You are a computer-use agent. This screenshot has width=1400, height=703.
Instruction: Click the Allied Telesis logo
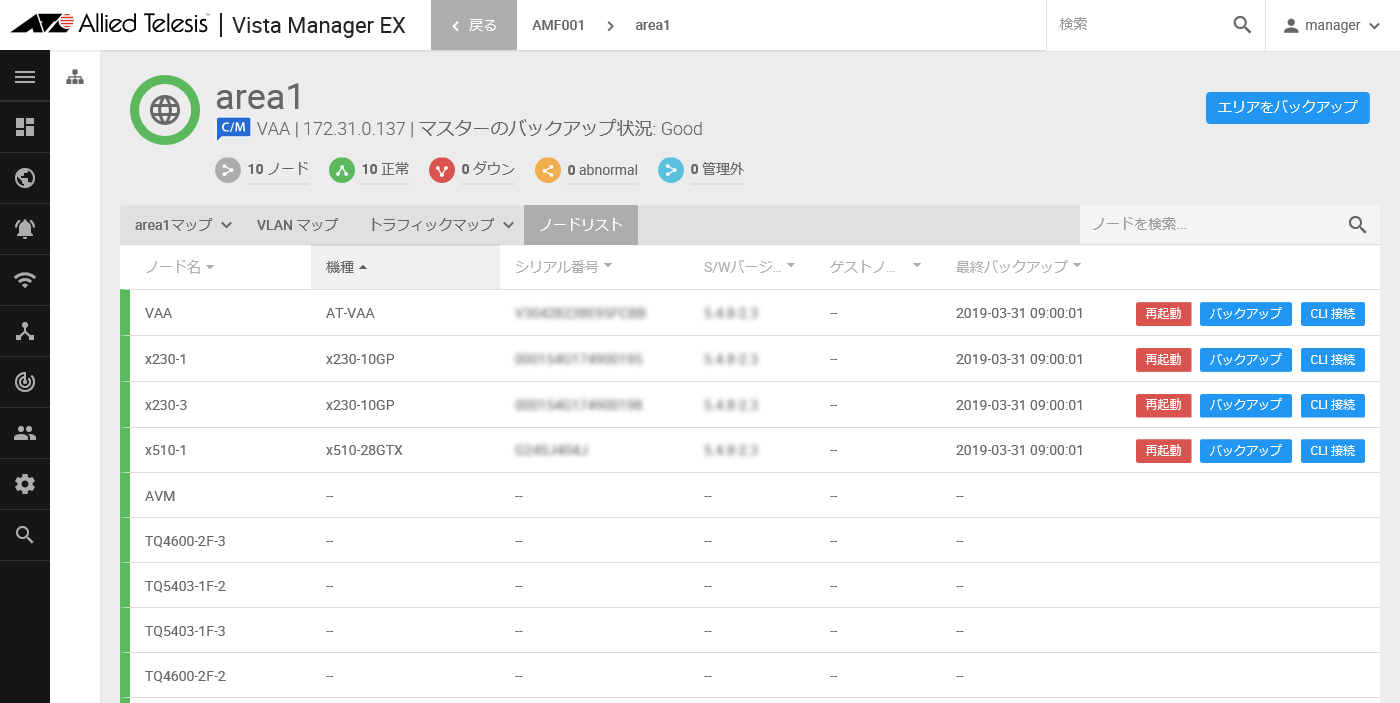point(110,24)
